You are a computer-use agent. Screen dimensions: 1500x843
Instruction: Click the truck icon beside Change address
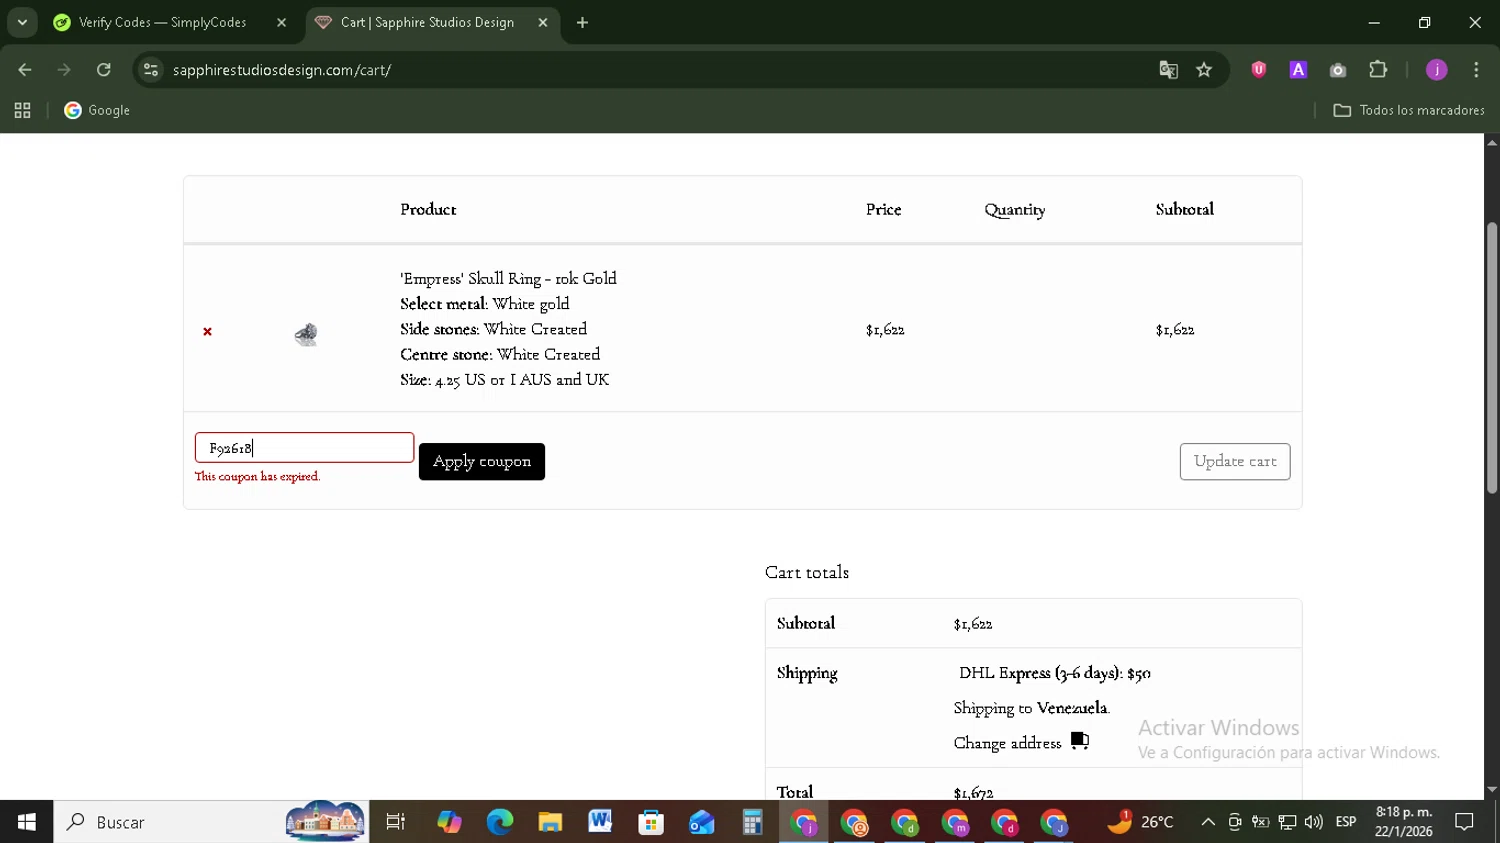(x=1080, y=741)
